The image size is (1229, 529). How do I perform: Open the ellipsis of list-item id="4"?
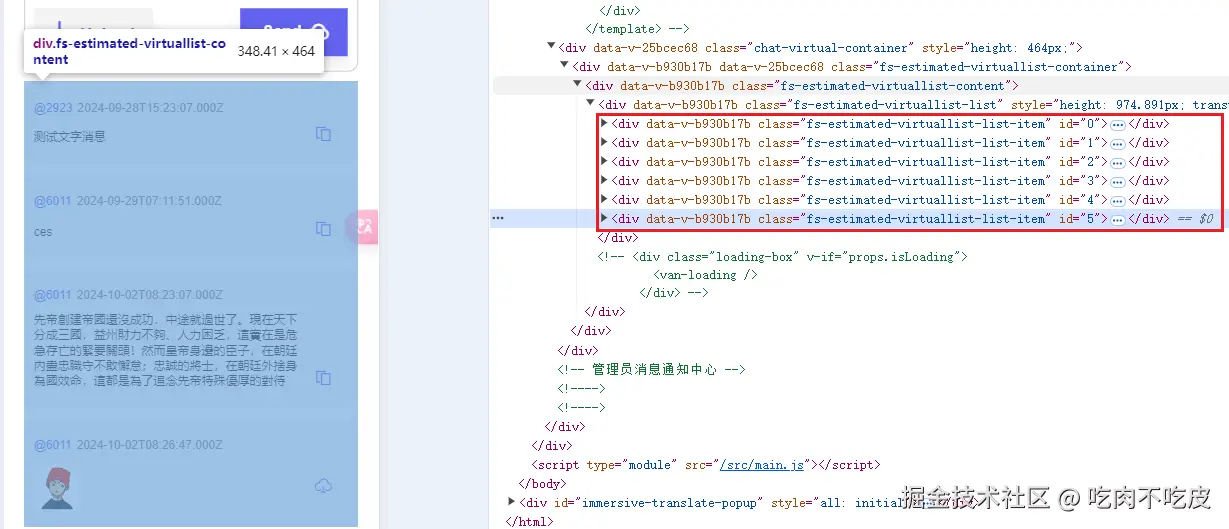tap(1118, 201)
